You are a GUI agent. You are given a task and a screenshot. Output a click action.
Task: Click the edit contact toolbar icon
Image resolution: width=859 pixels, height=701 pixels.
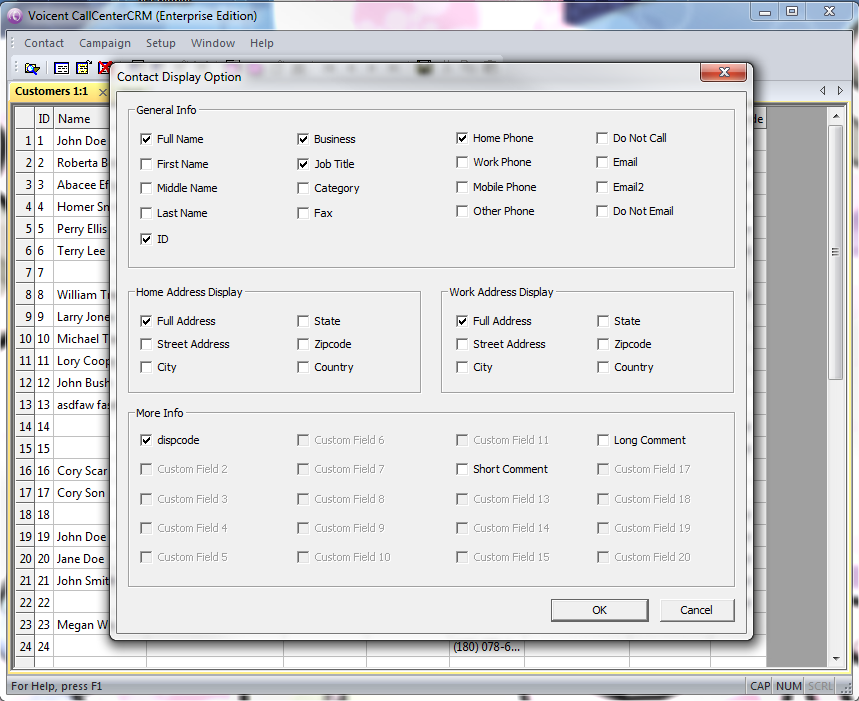[83, 68]
